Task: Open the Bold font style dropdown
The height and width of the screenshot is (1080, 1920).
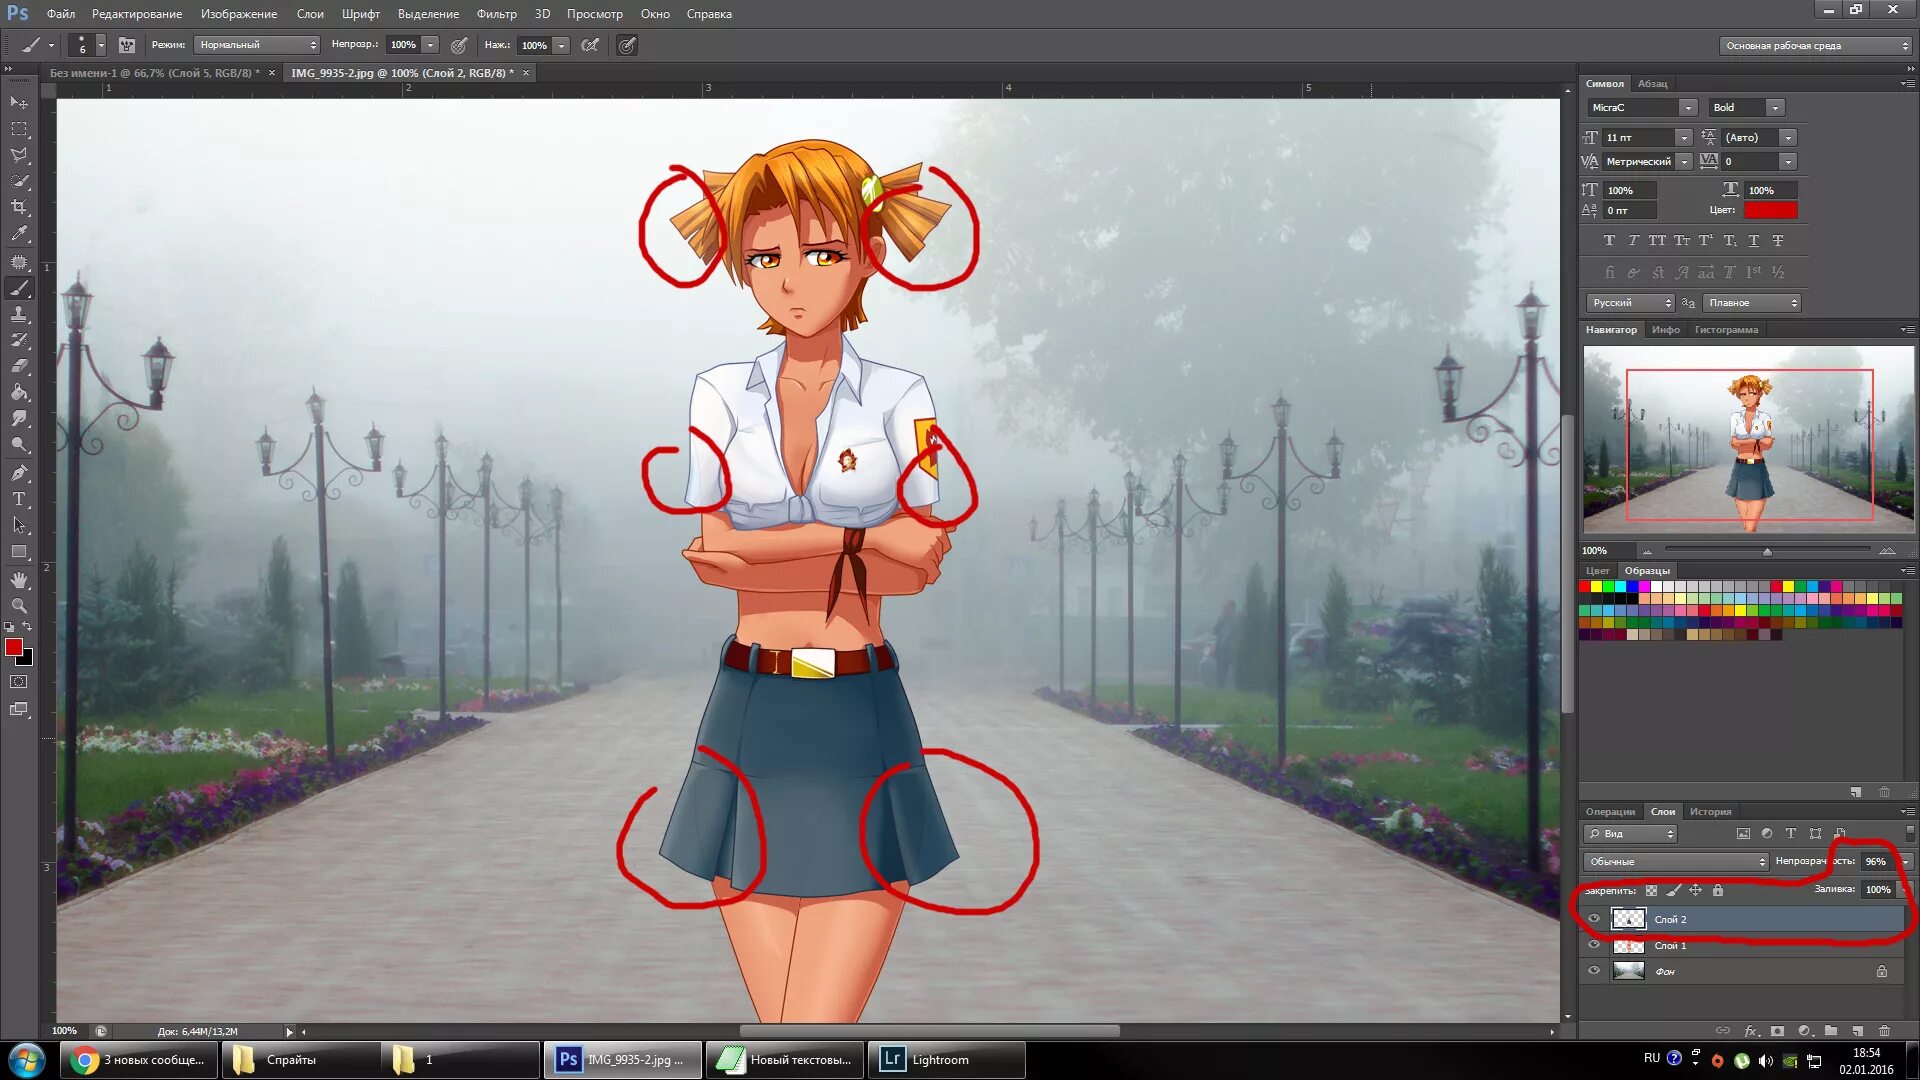Action: pyautogui.click(x=1745, y=107)
